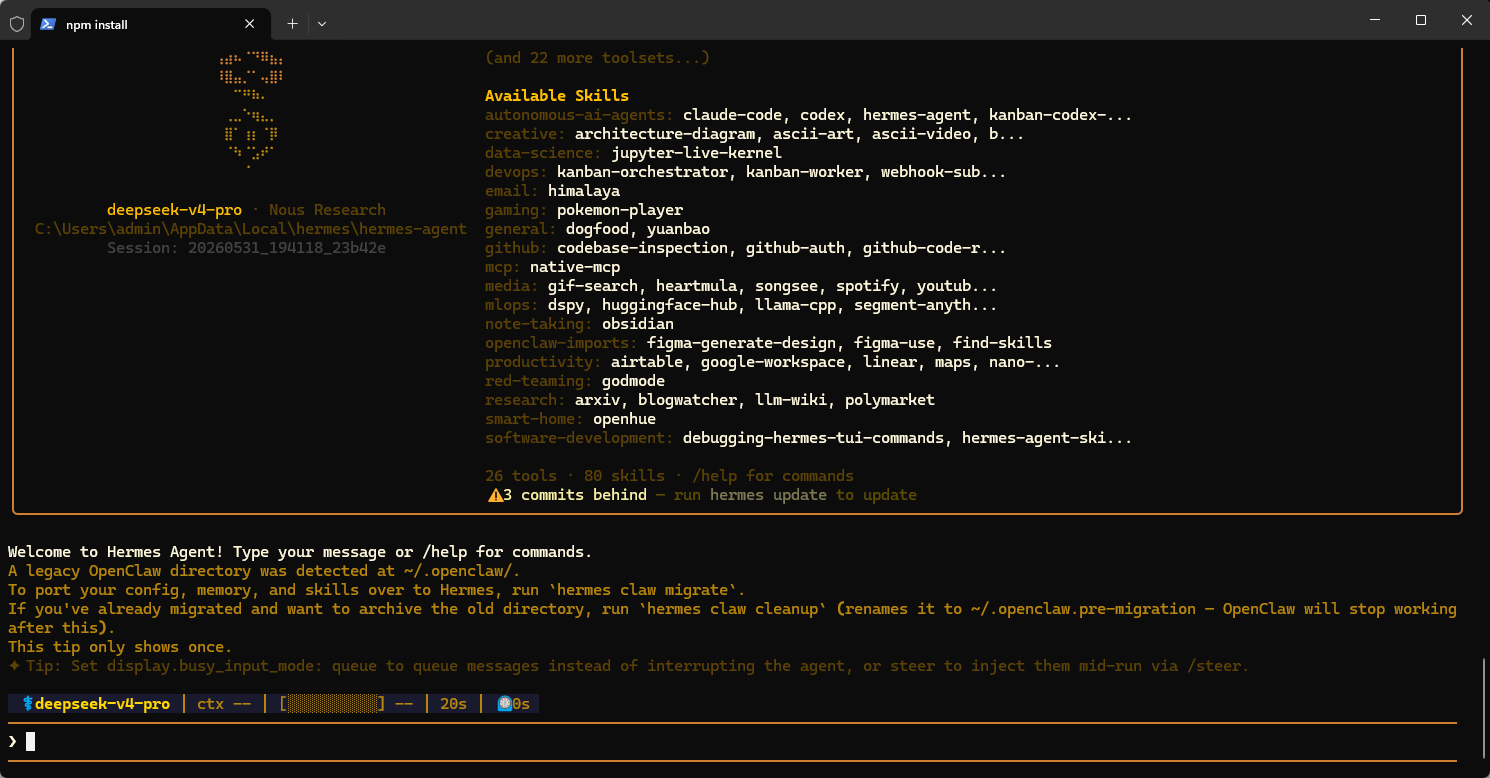The height and width of the screenshot is (778, 1490).
Task: Open the new tab profile dropdown
Action: pyautogui.click(x=322, y=23)
